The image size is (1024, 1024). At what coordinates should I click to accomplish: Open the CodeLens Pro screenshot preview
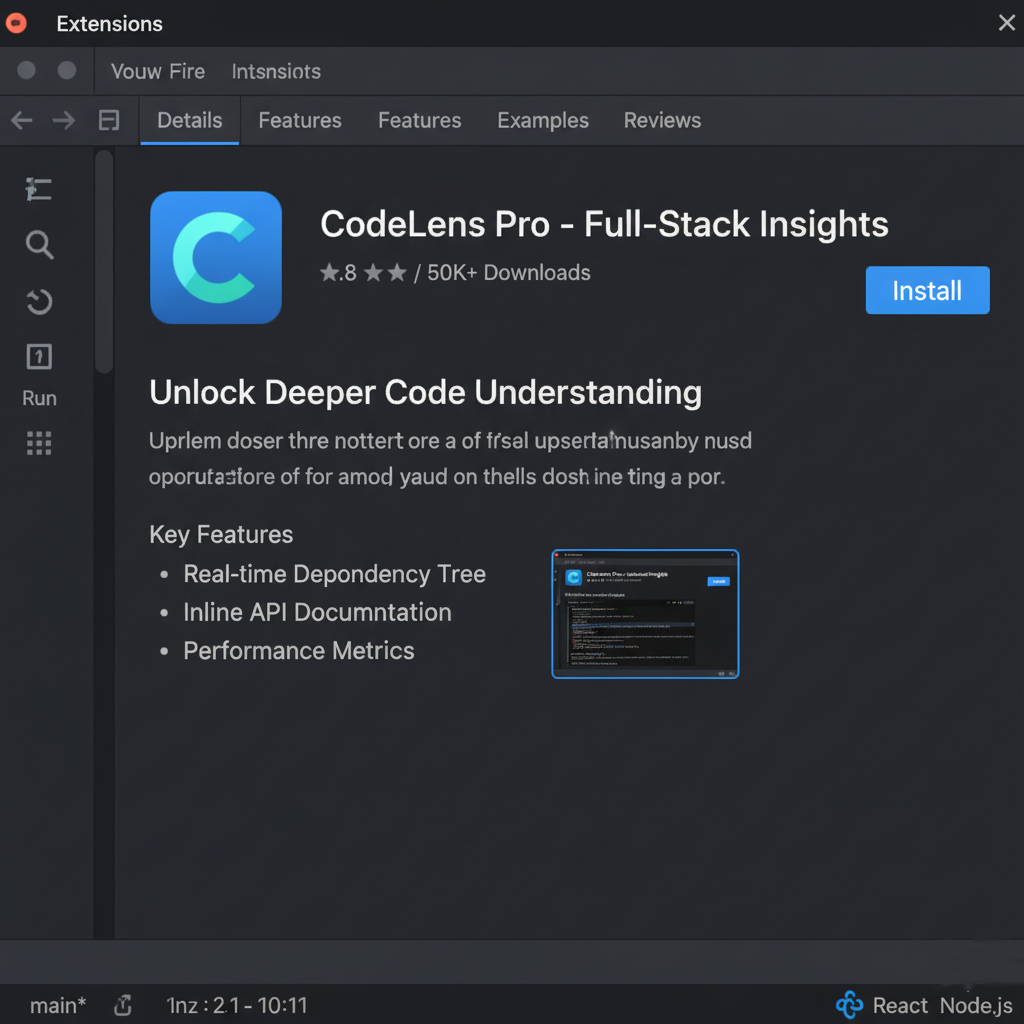pyautogui.click(x=645, y=613)
